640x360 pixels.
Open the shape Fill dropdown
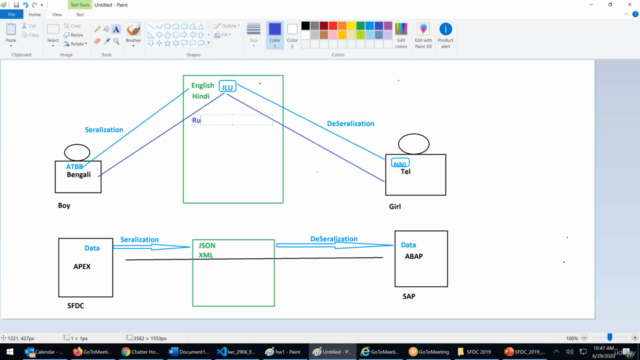click(223, 35)
